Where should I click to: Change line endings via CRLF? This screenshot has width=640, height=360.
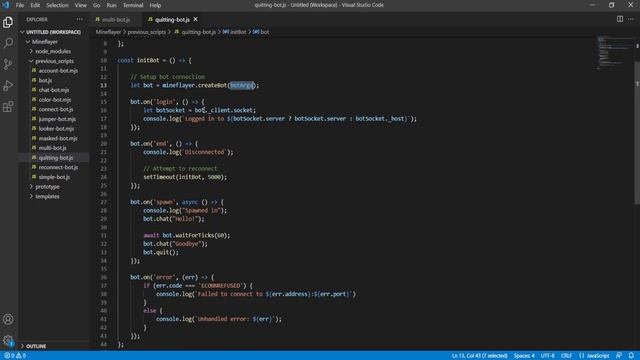click(x=566, y=356)
